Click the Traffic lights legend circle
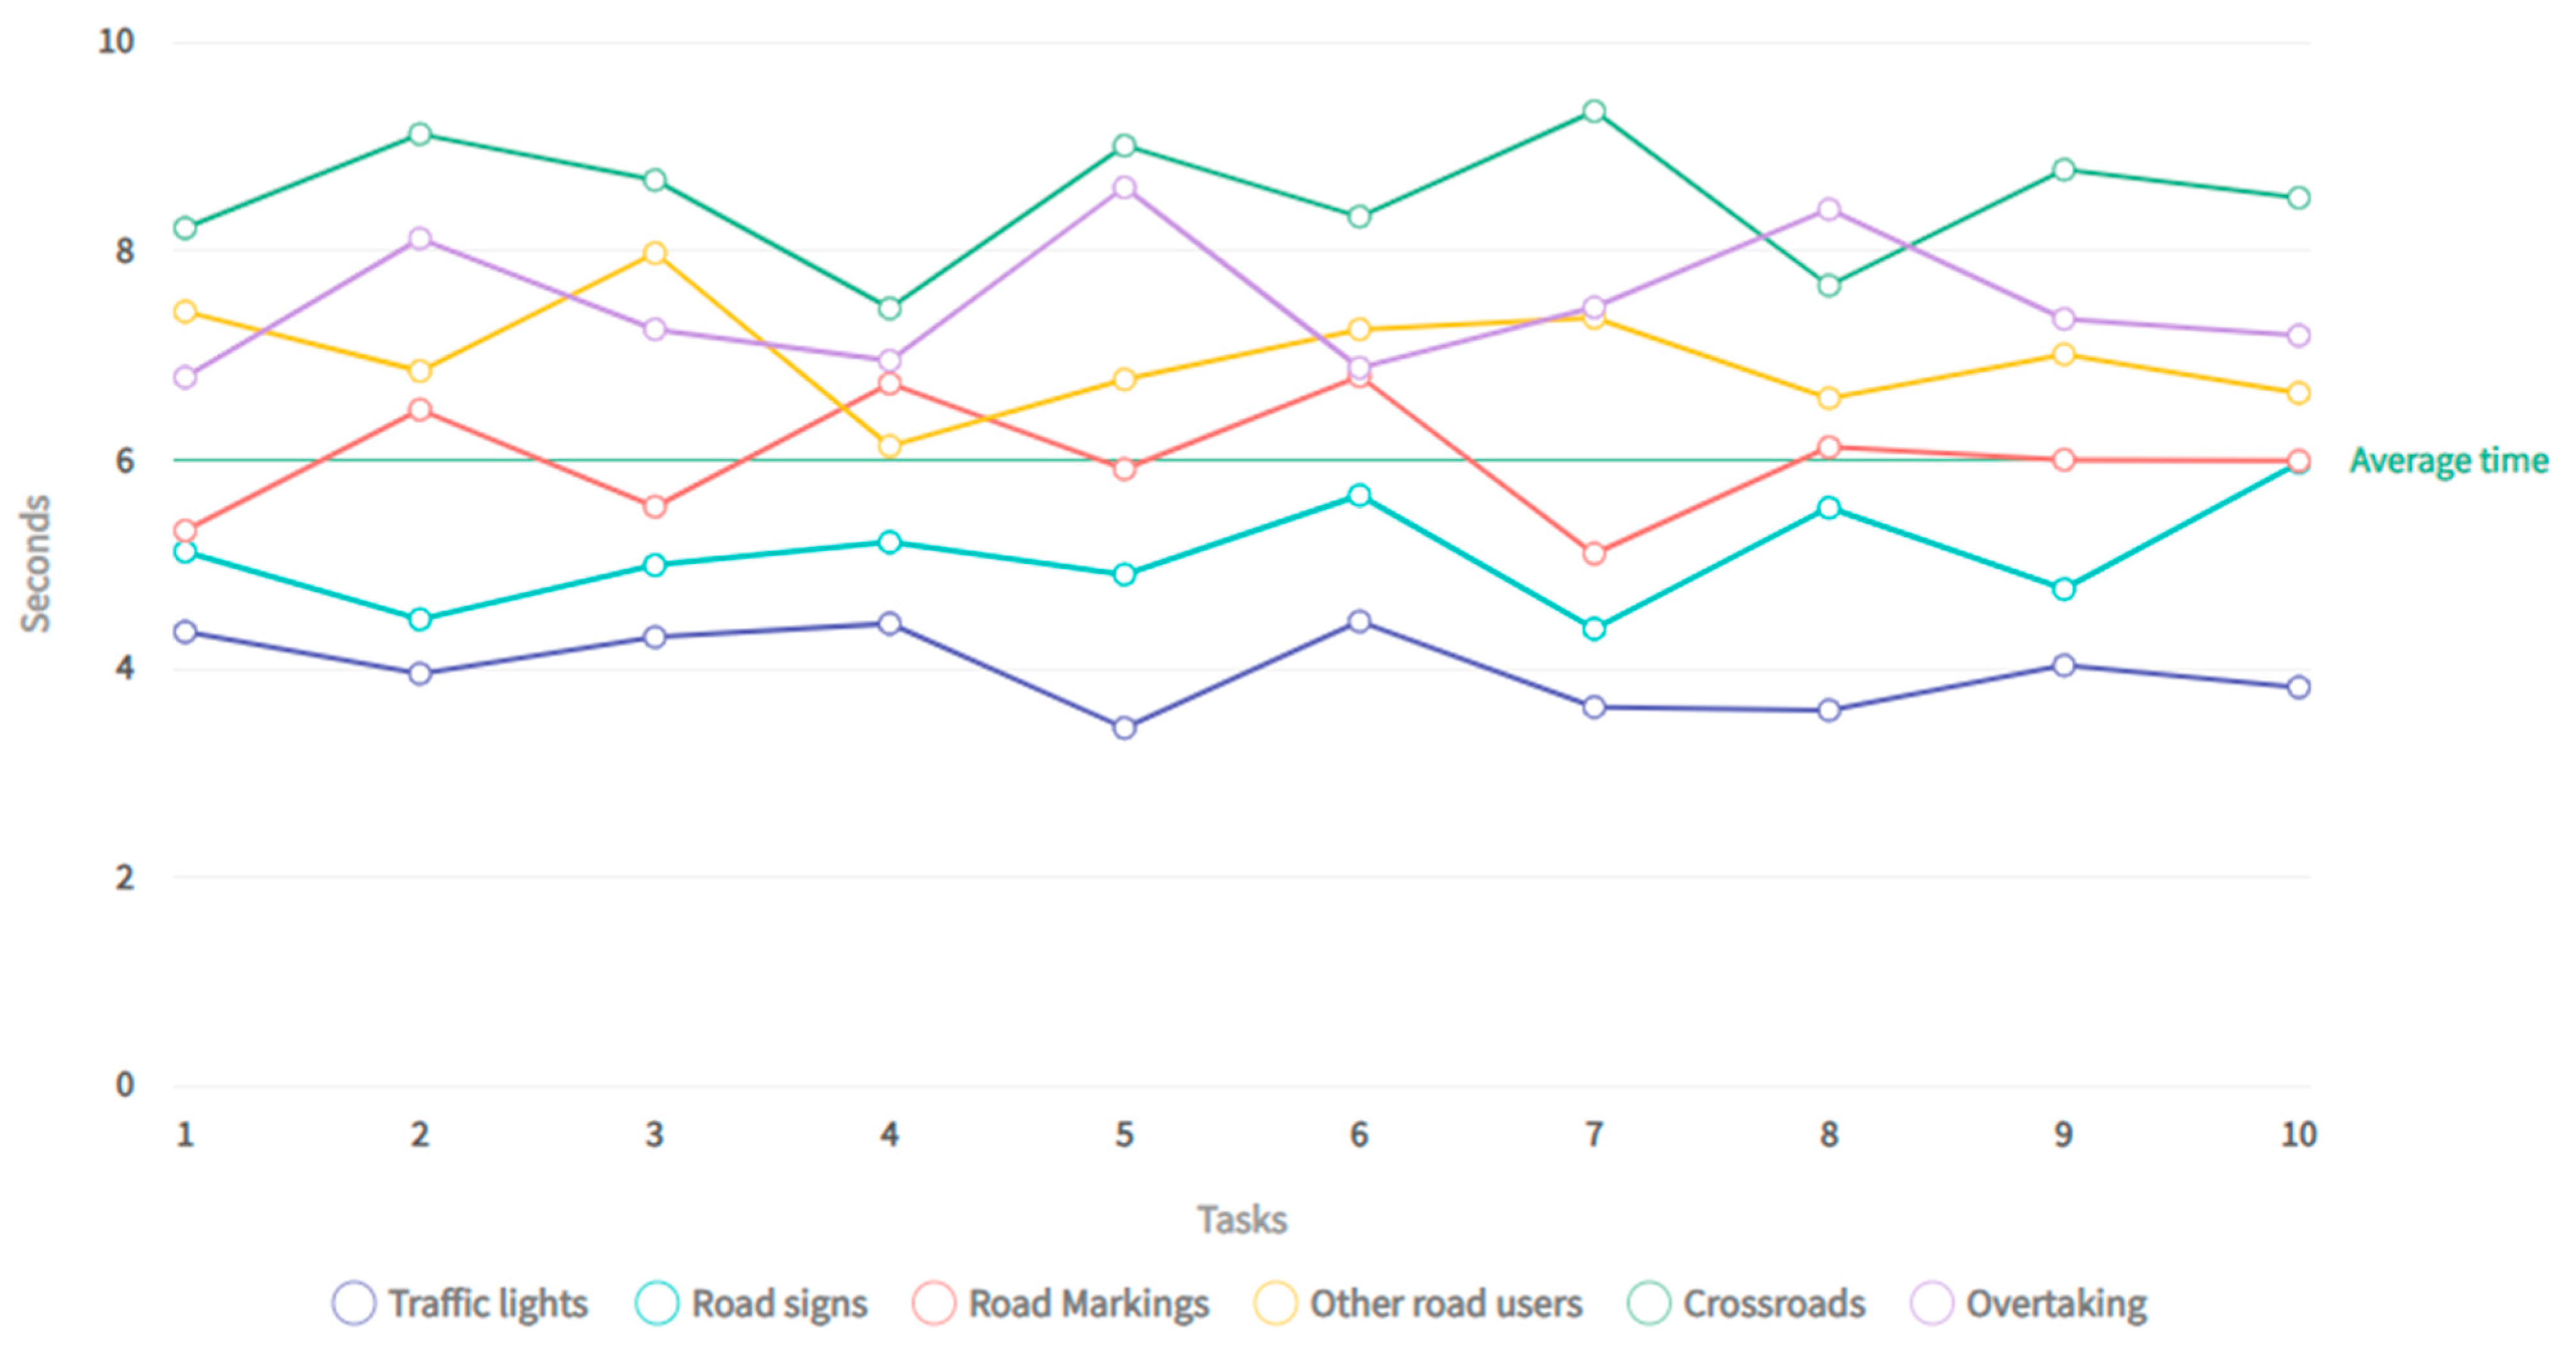Screen dimensions: 2576x1351 354,1304
